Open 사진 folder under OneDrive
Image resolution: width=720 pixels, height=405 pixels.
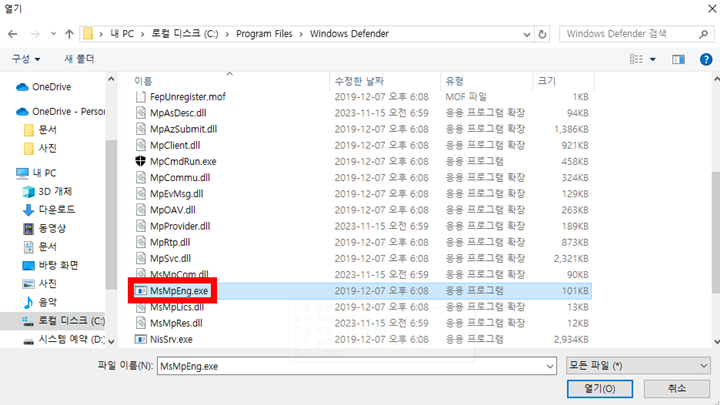point(40,148)
